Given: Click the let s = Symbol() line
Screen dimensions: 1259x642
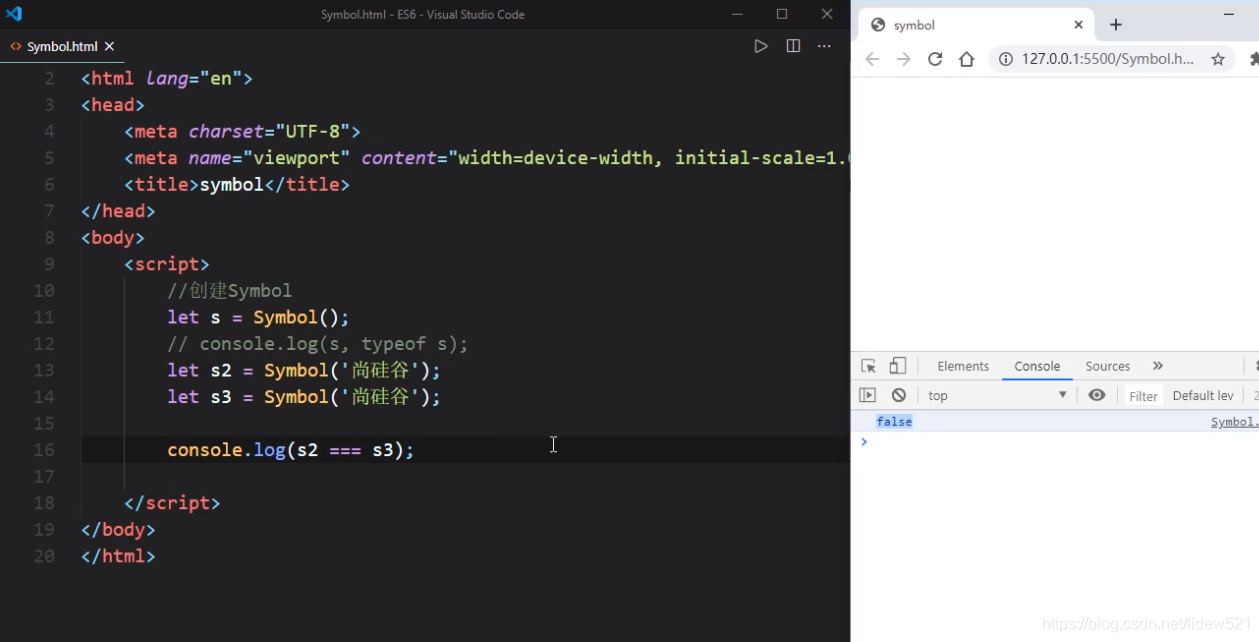Looking at the screenshot, I should 259,317.
